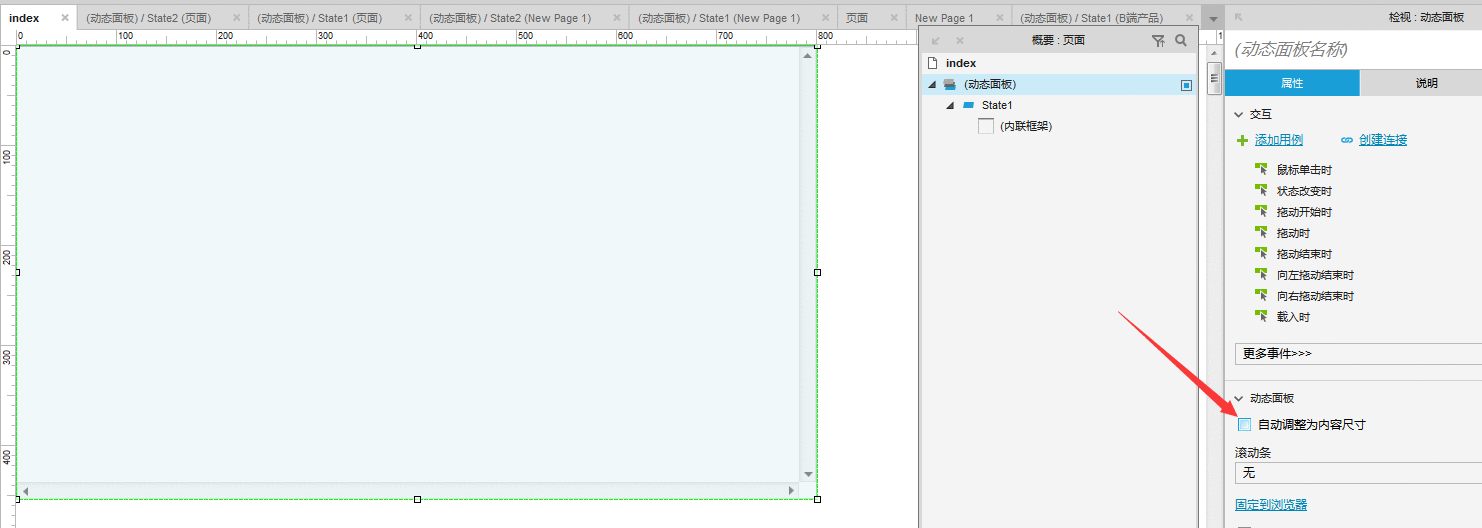The height and width of the screenshot is (528, 1482).
Task: Click the event icon beside 鼠标单击时
Action: click(1262, 170)
